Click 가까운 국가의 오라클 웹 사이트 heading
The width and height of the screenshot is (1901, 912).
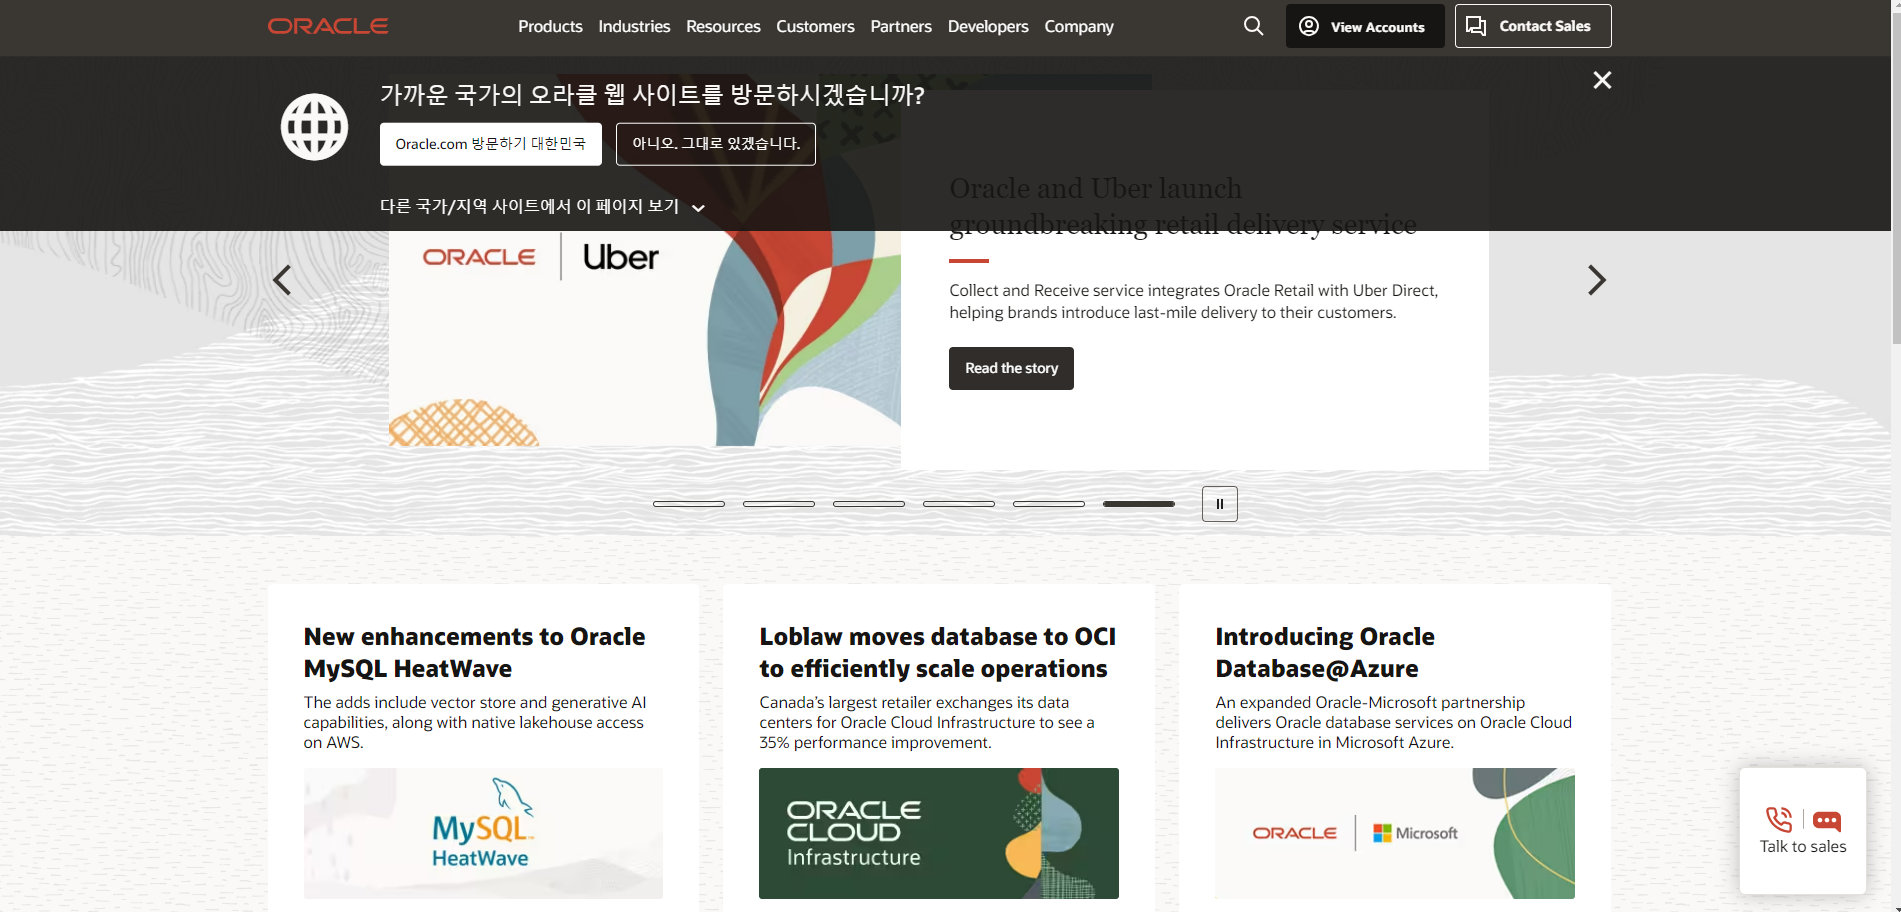pos(652,95)
